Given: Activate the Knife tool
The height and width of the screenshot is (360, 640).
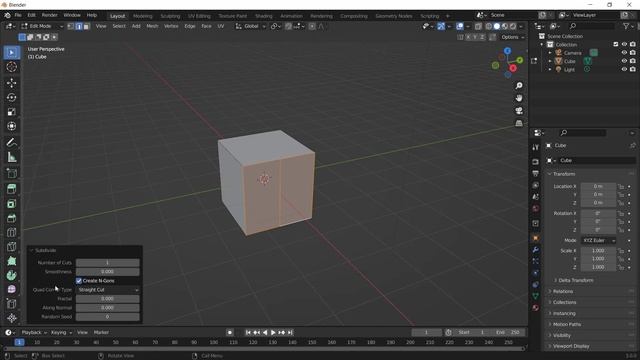Looking at the screenshot, I should coord(11,247).
